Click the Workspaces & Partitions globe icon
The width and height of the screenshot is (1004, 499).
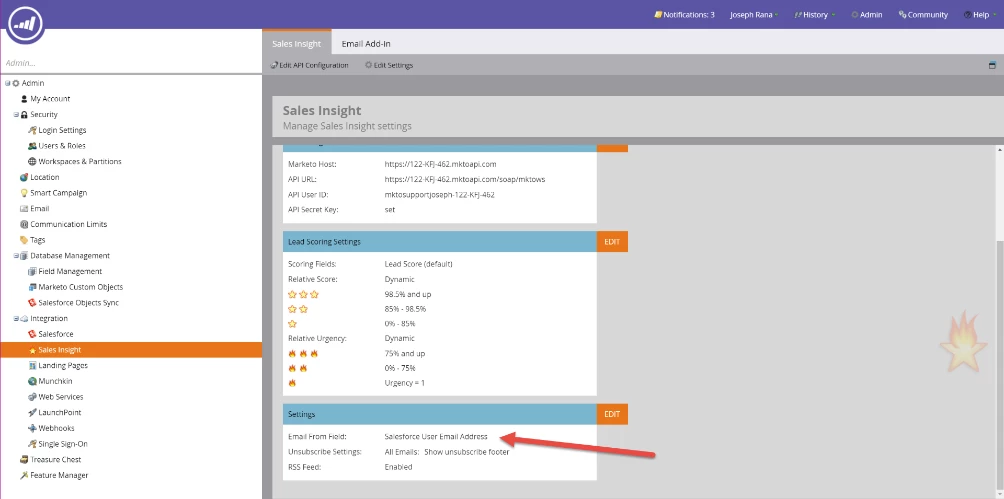[x=32, y=161]
